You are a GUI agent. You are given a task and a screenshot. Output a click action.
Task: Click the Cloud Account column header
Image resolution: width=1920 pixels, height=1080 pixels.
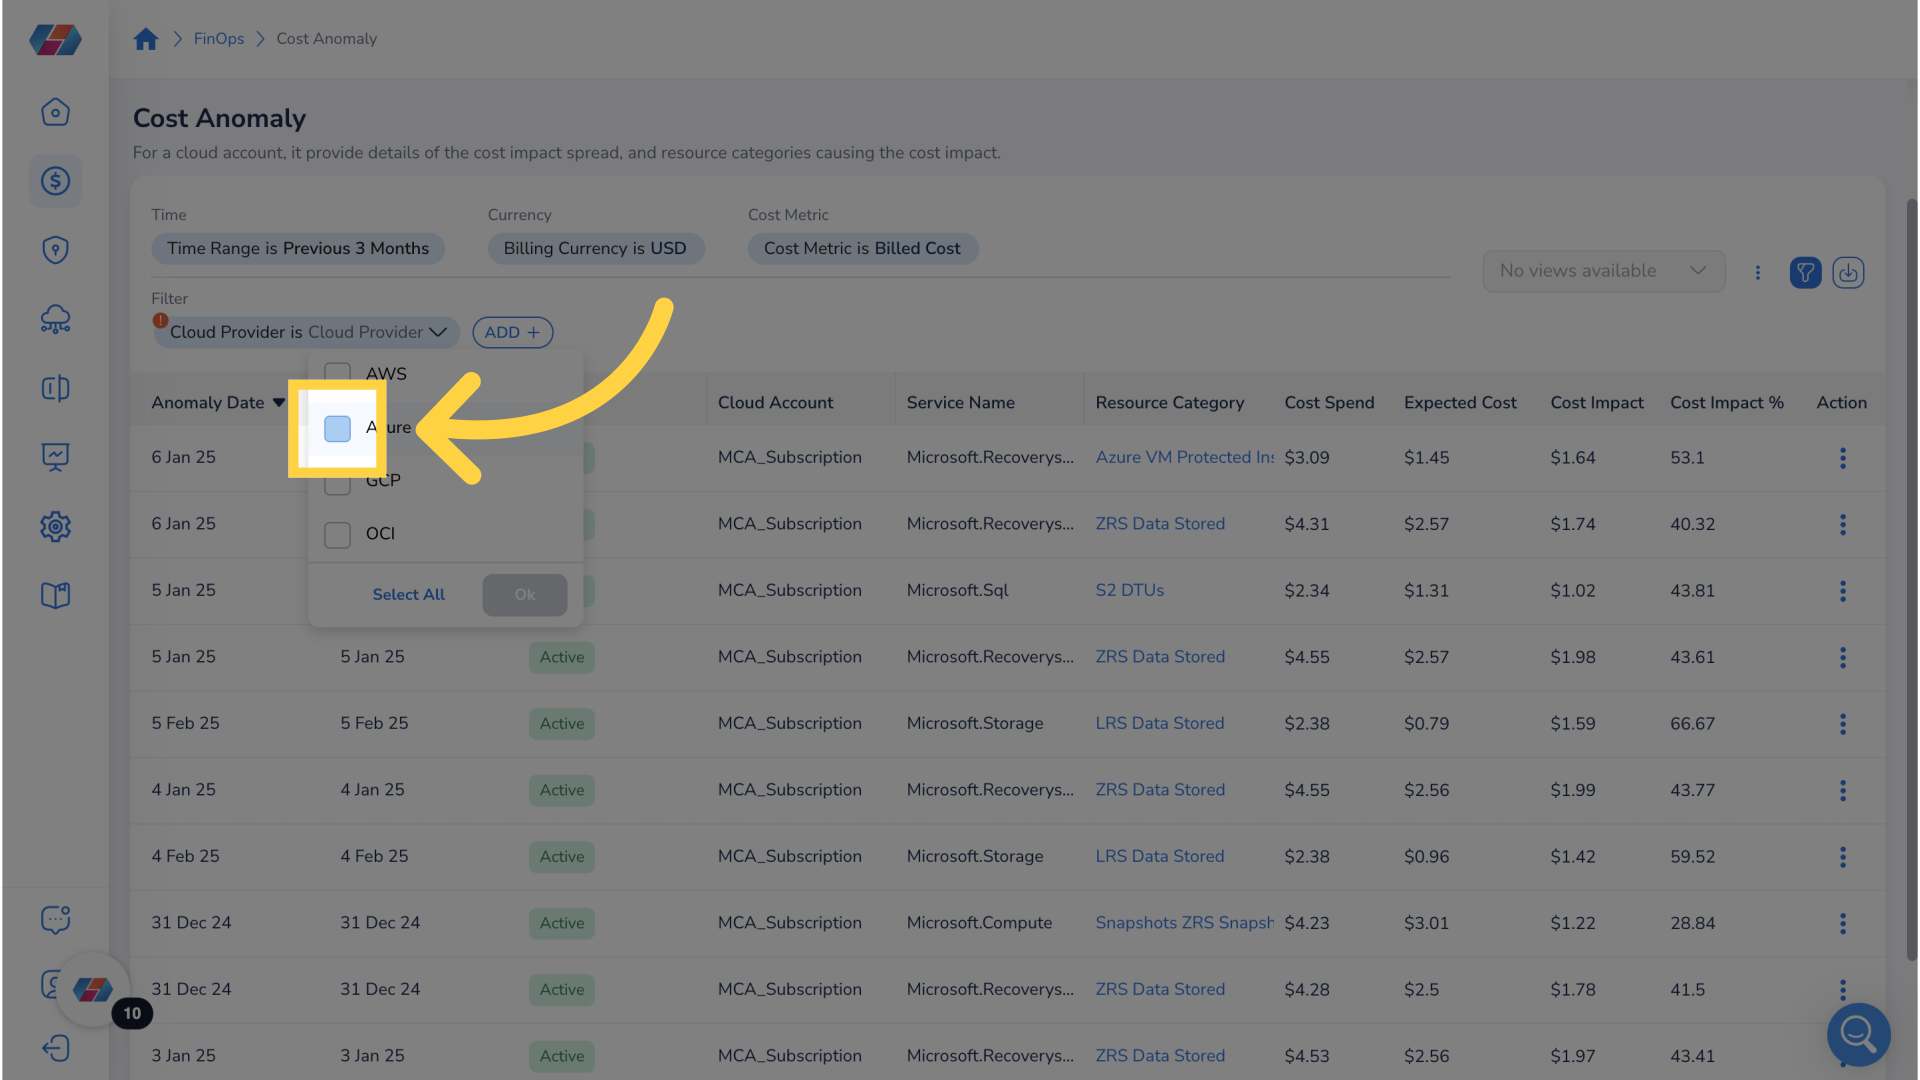(x=775, y=402)
